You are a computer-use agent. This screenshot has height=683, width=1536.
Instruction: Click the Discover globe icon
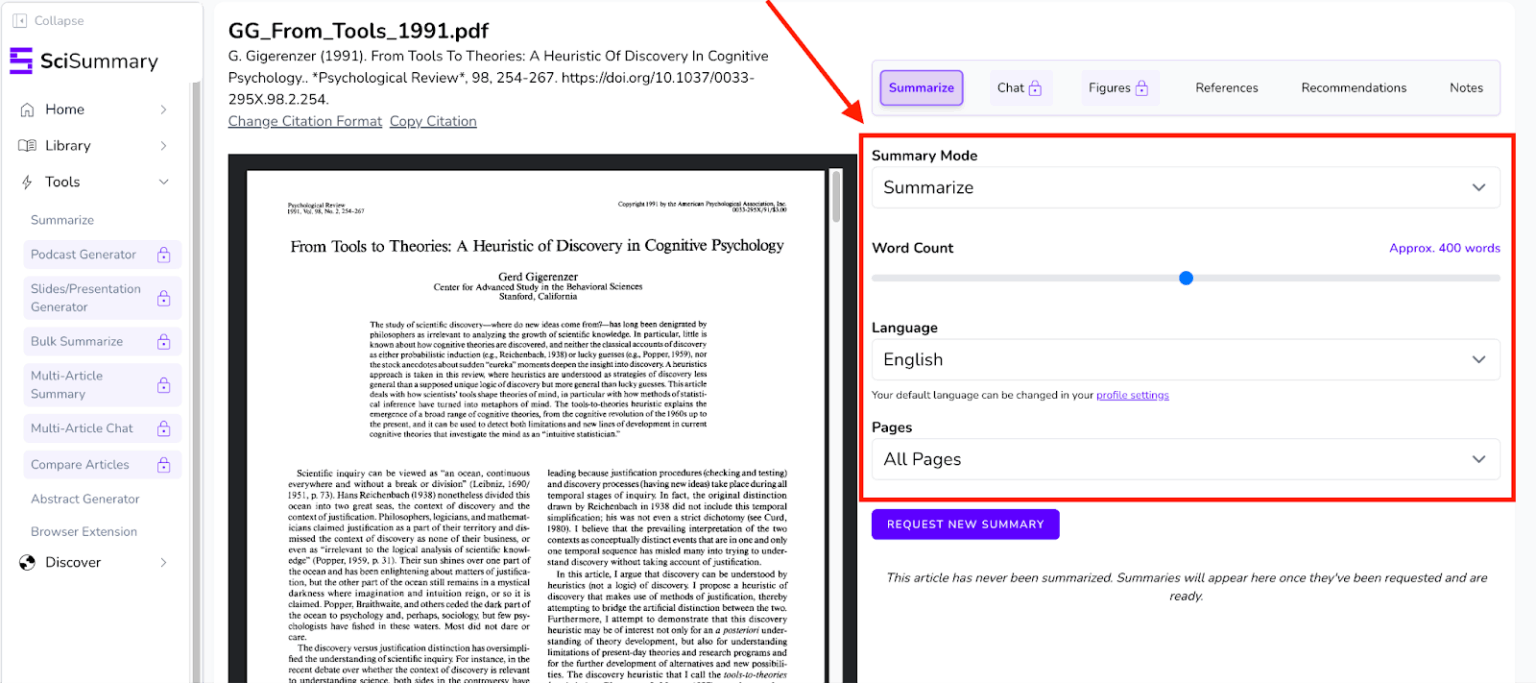coord(27,562)
